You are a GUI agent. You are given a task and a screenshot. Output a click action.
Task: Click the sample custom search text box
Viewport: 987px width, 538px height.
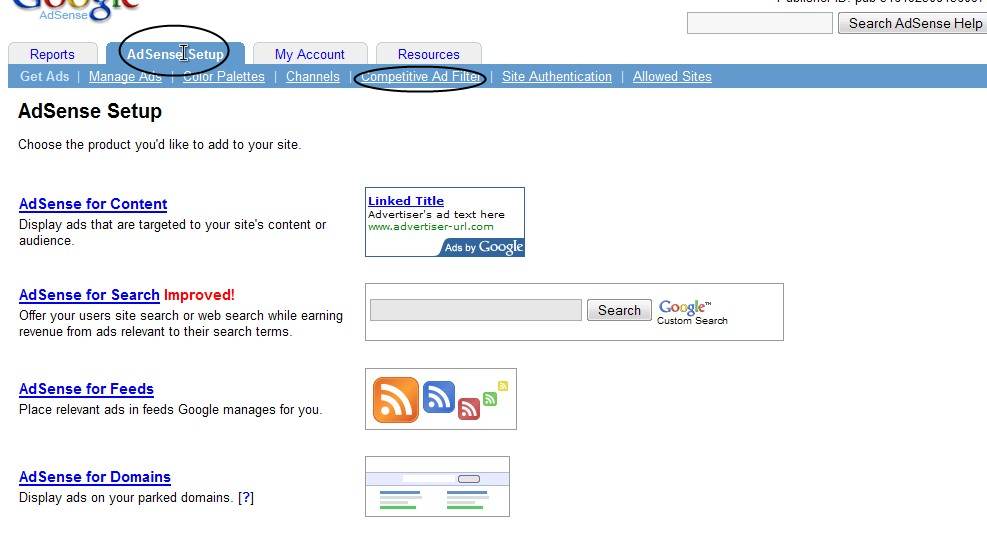476,310
